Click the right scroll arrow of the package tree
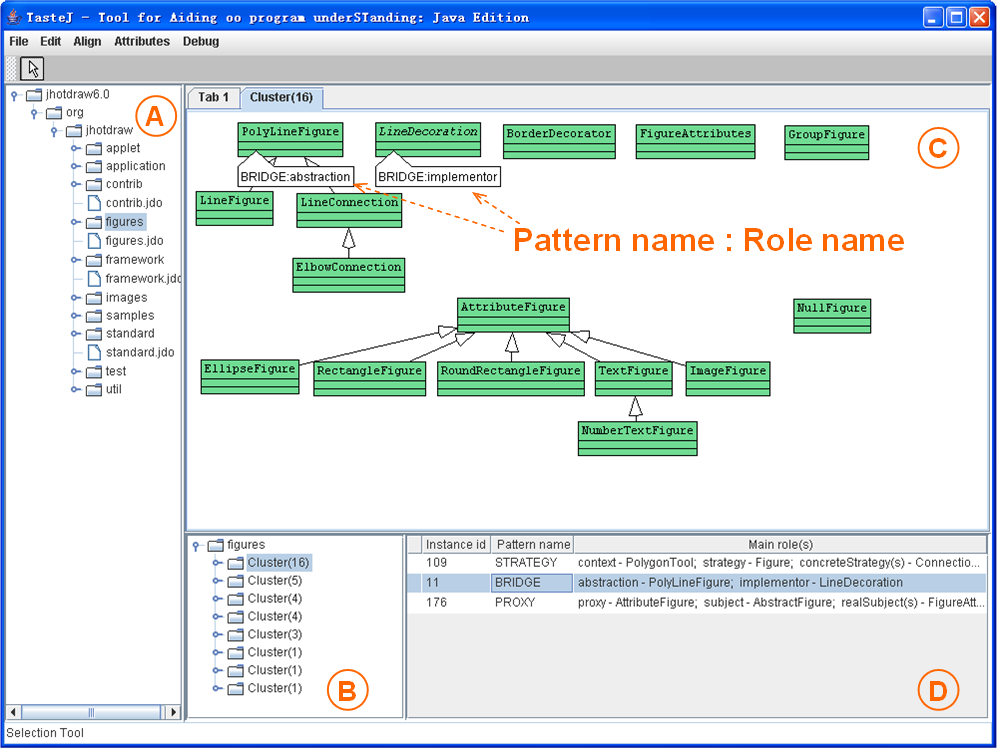 [172, 712]
